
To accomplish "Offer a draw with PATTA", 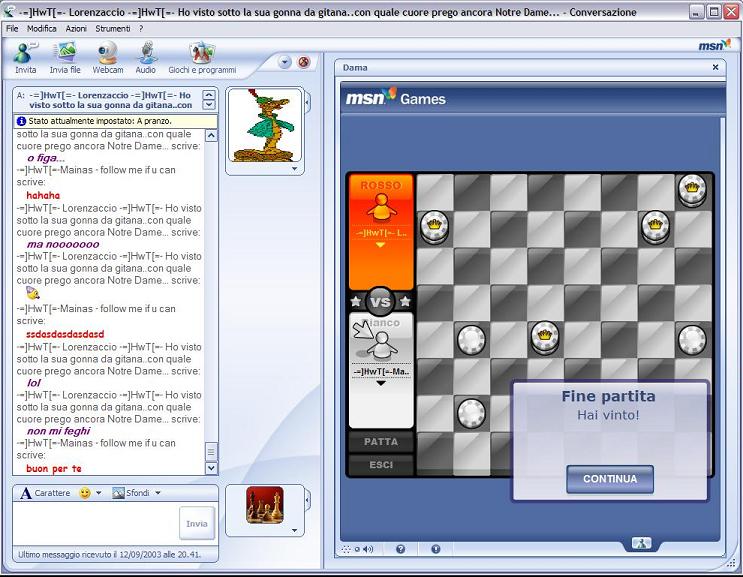I will [x=381, y=442].
